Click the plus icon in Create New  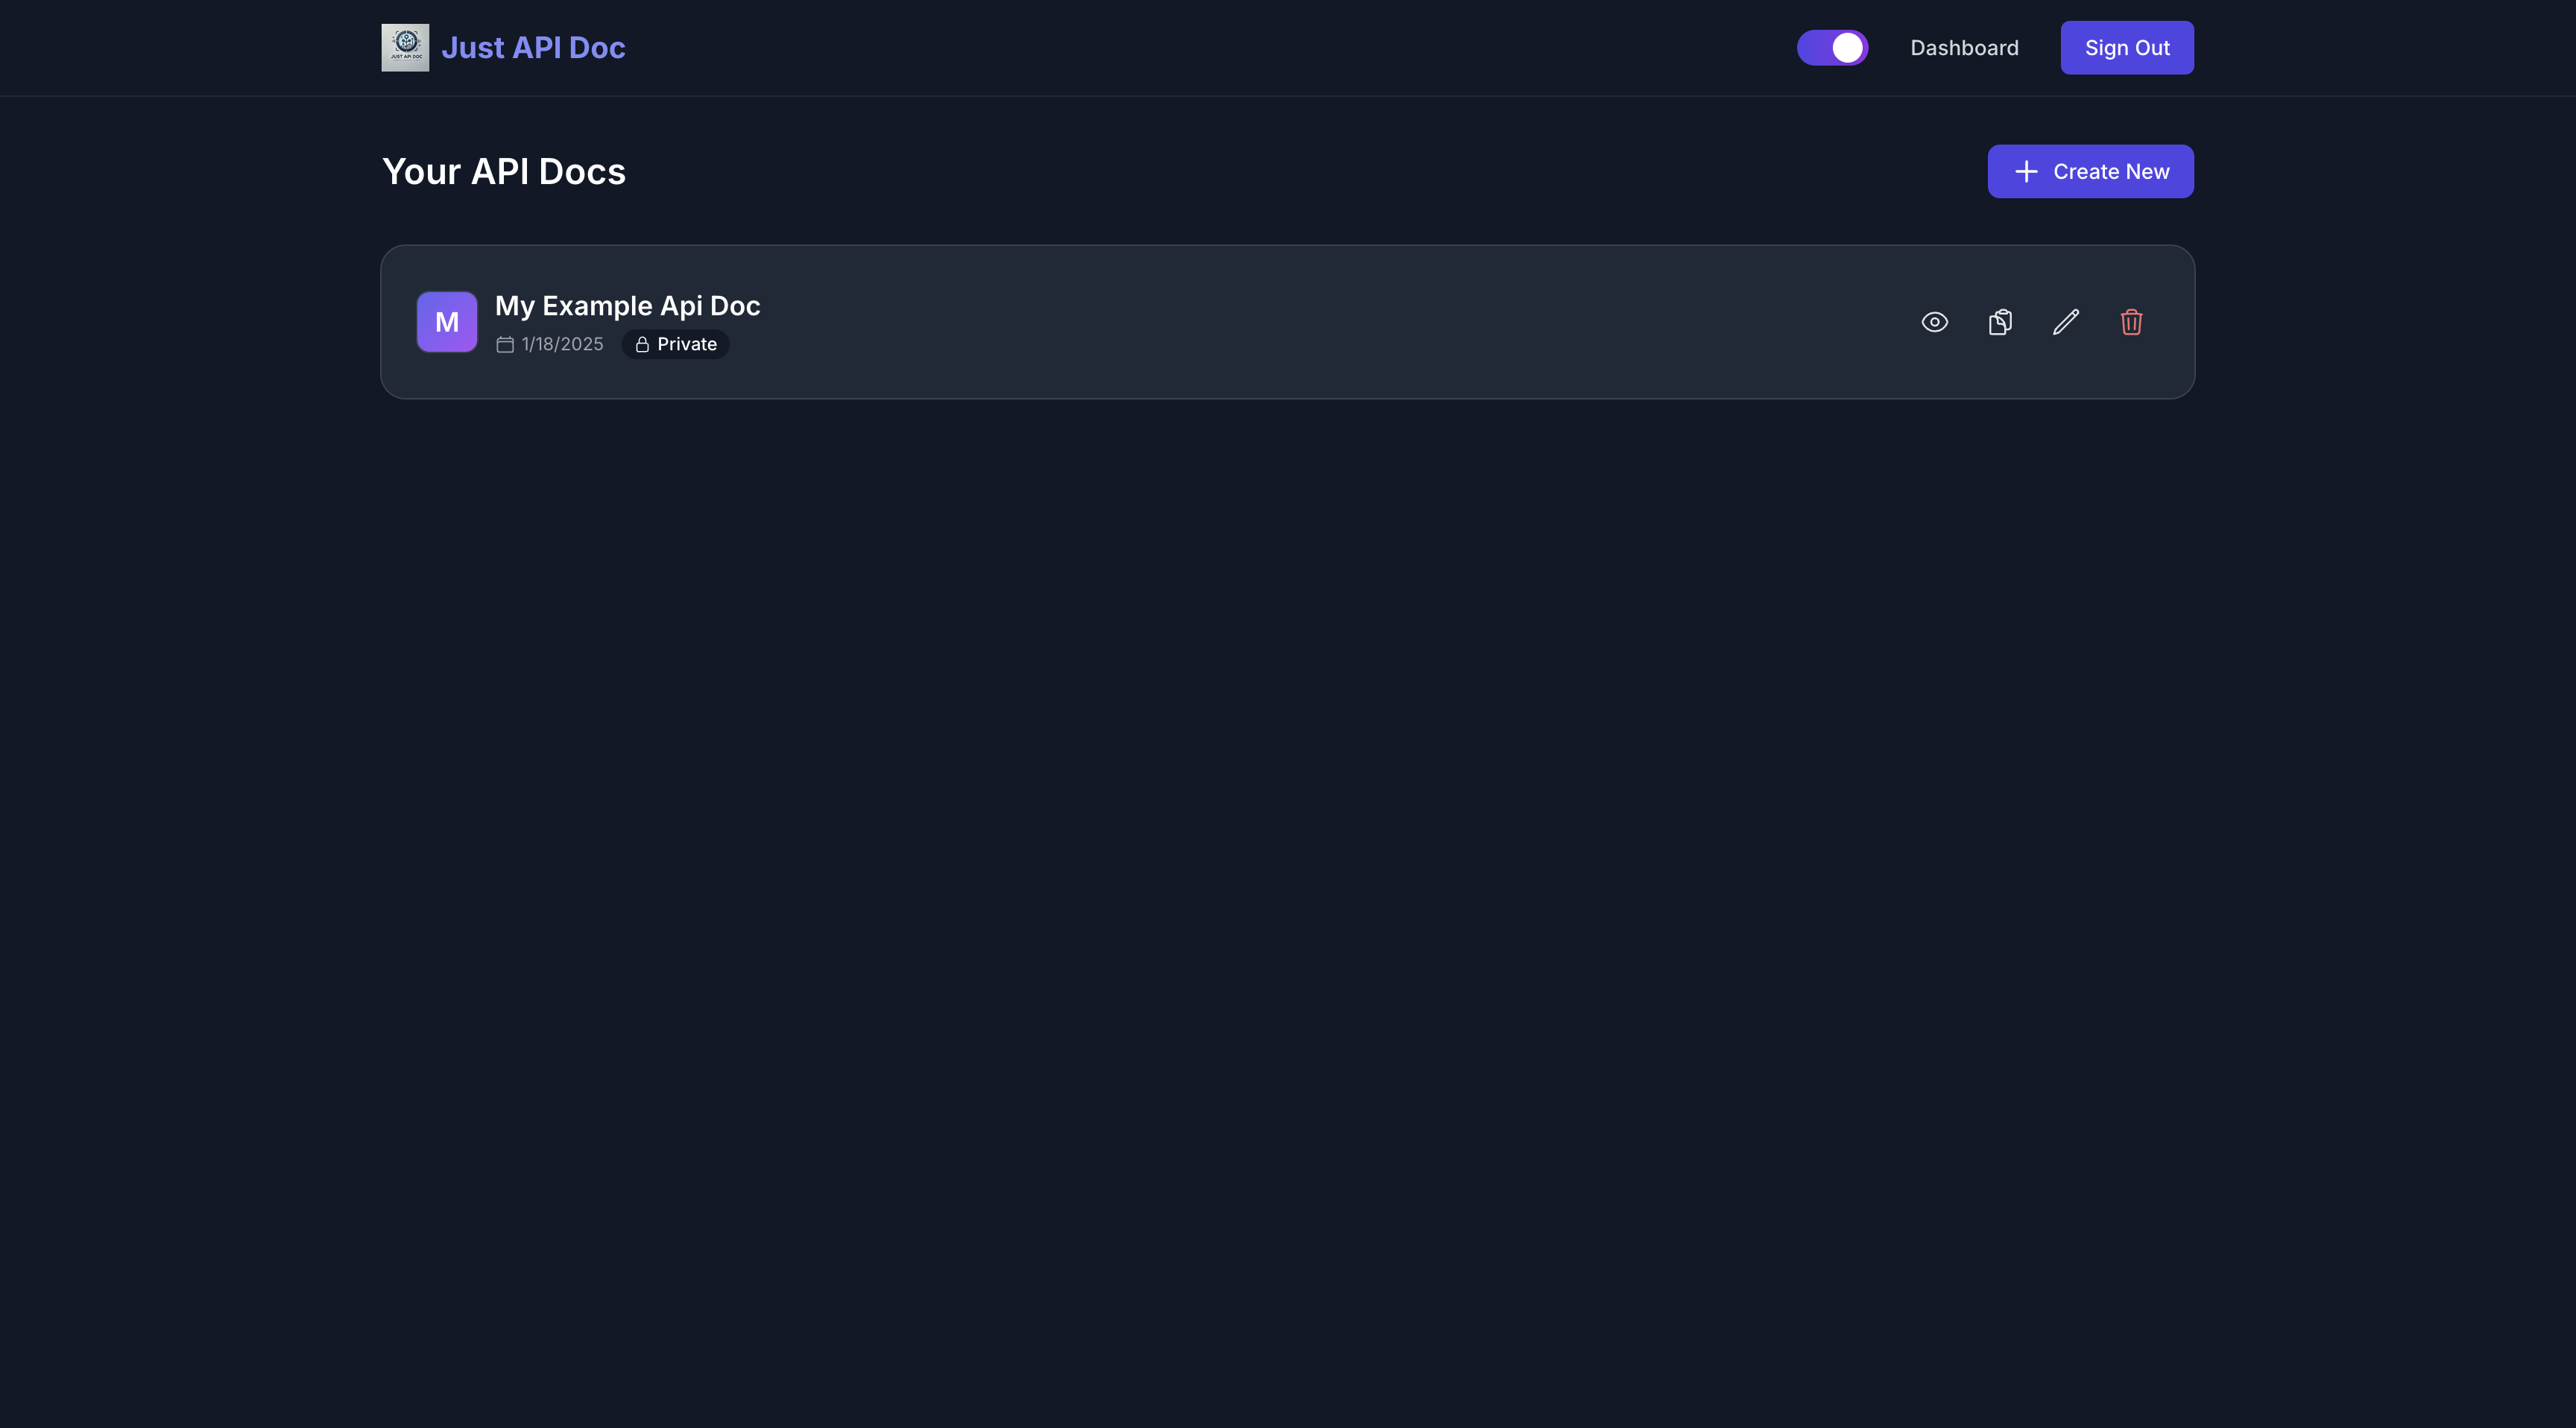tap(2026, 172)
